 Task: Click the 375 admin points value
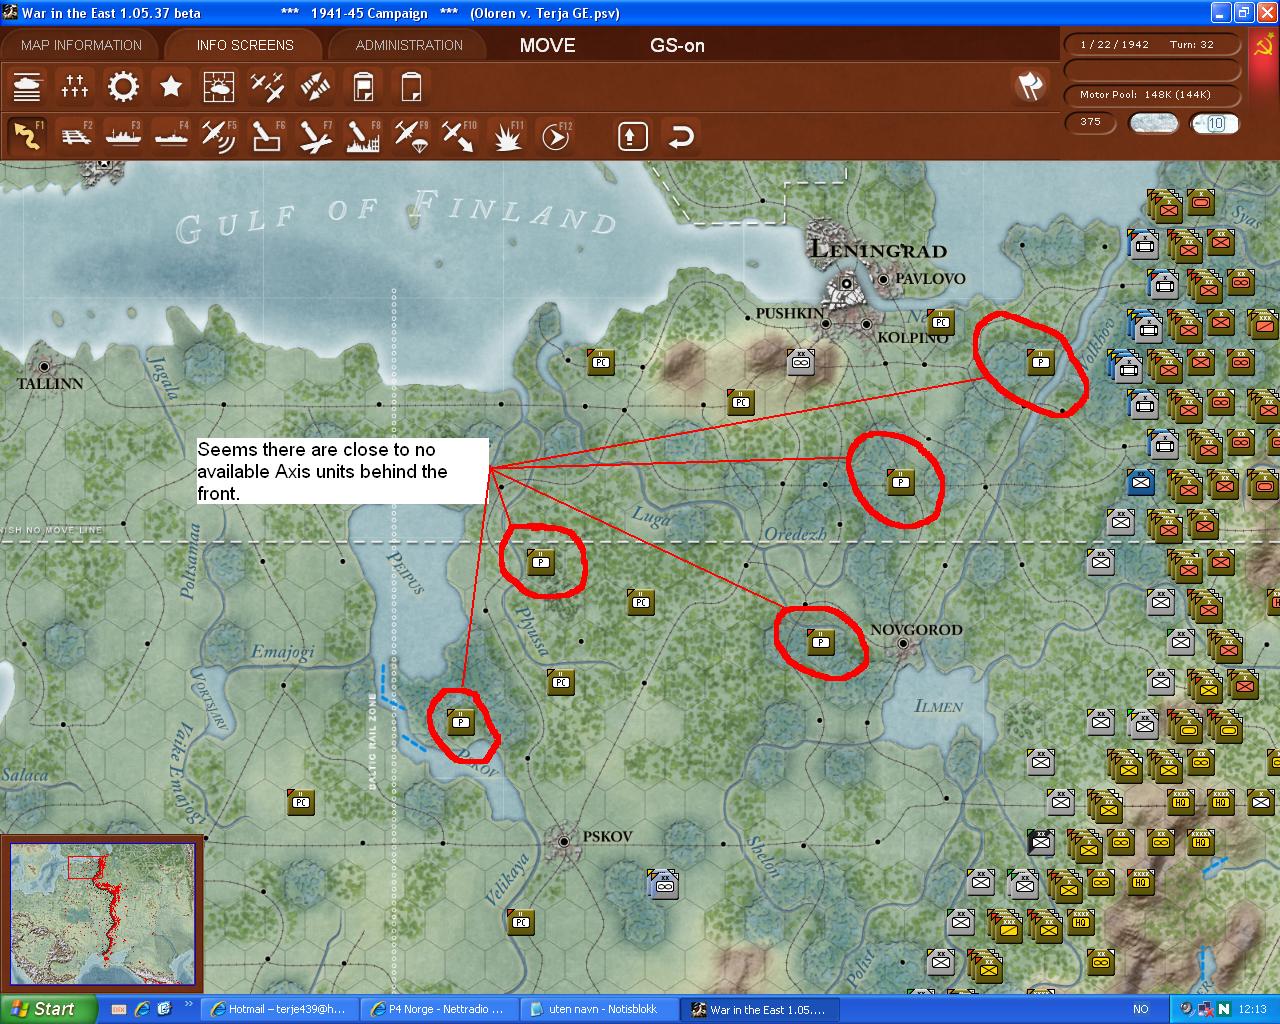(1090, 122)
